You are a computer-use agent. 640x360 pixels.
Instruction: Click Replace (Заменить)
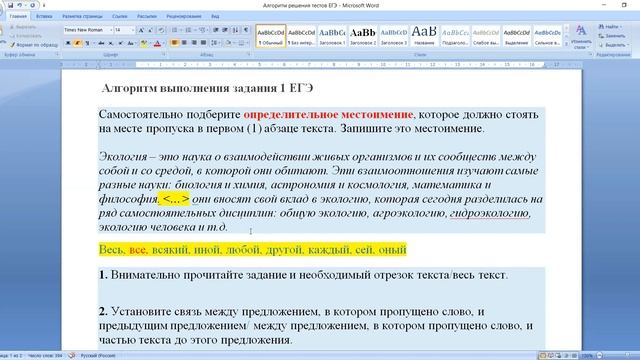pyautogui.click(x=612, y=36)
